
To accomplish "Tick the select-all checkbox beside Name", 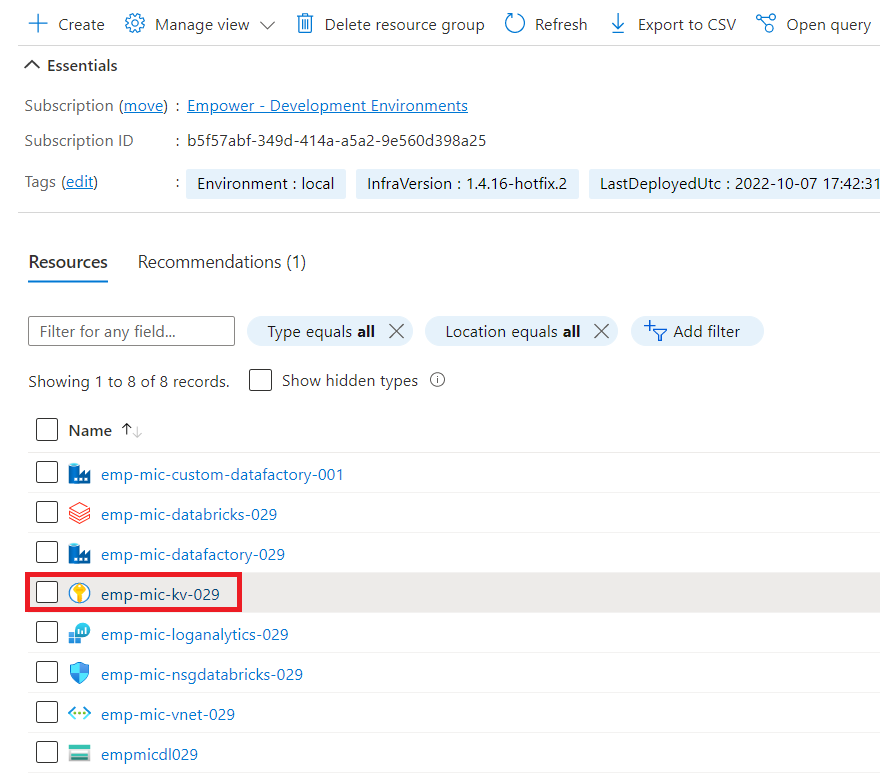I will (47, 430).
